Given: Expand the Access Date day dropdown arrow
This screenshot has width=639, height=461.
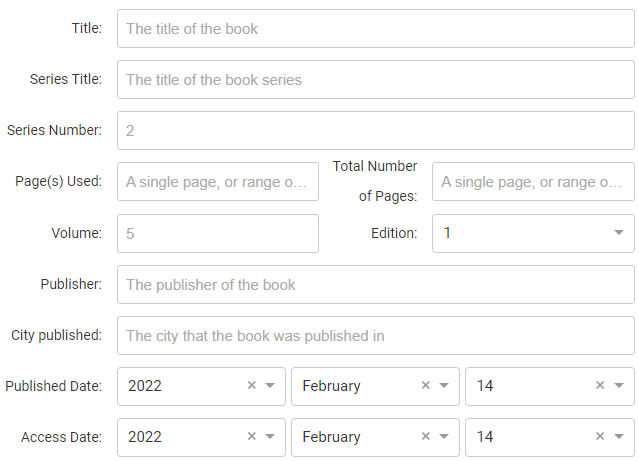Looking at the screenshot, I should (618, 438).
